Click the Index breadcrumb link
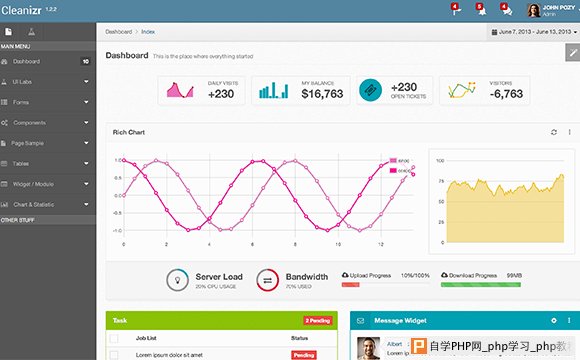The width and height of the screenshot is (580, 360). coord(148,32)
